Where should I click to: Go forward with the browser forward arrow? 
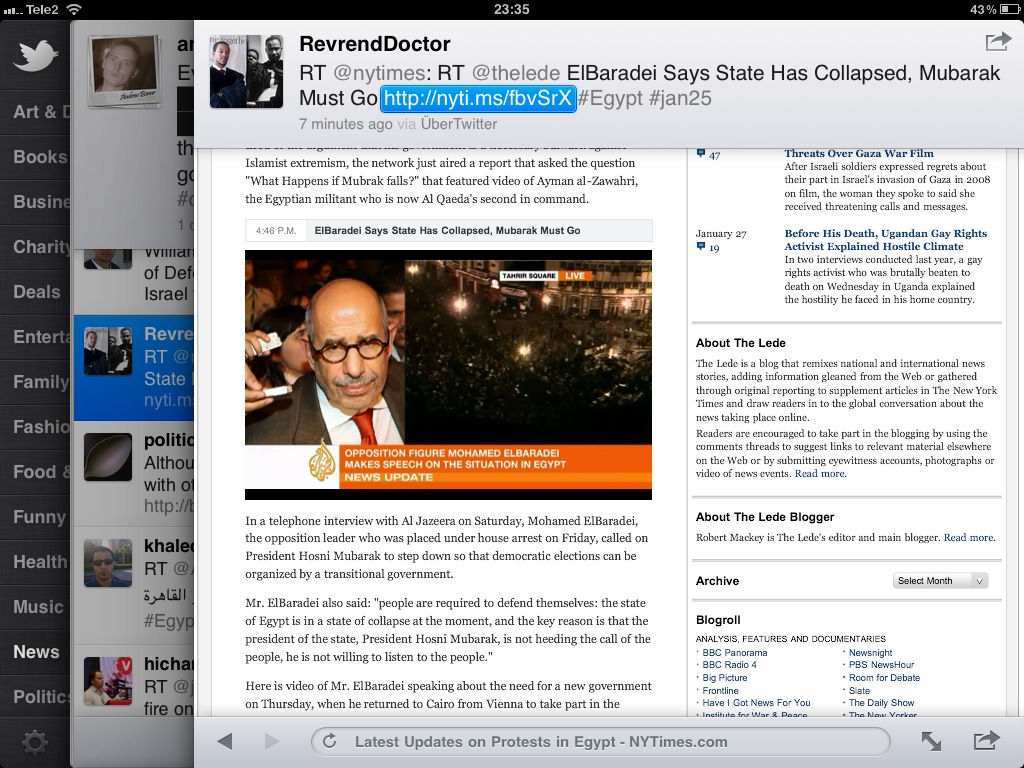272,741
